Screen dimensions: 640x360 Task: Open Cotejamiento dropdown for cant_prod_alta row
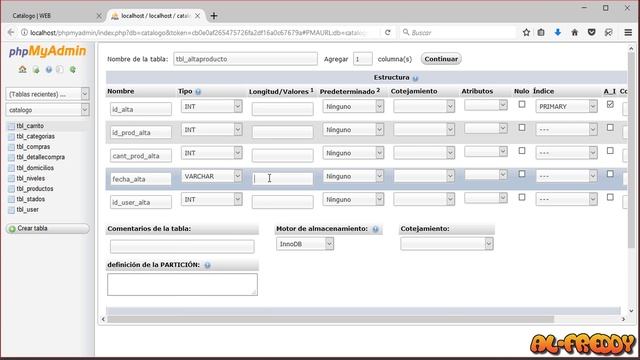(x=424, y=153)
